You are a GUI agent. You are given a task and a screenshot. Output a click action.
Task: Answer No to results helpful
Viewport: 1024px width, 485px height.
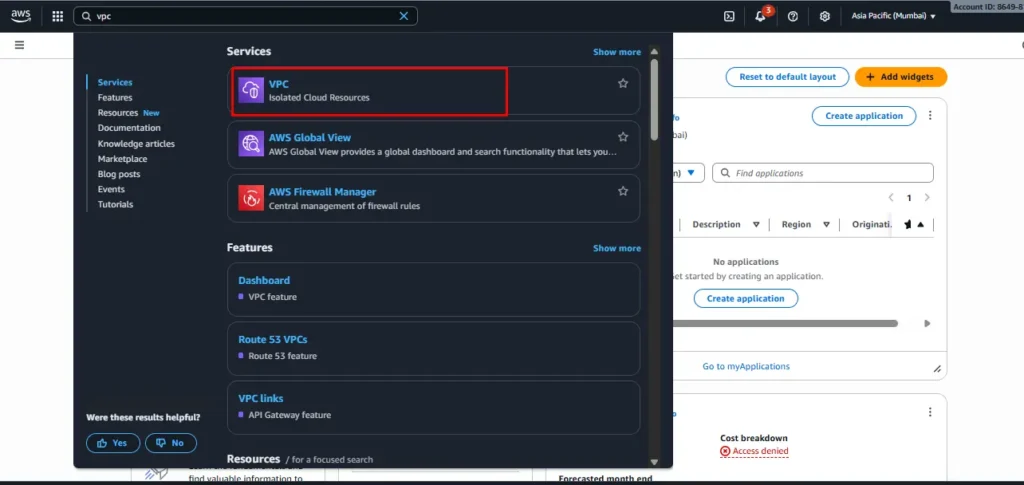(x=170, y=443)
